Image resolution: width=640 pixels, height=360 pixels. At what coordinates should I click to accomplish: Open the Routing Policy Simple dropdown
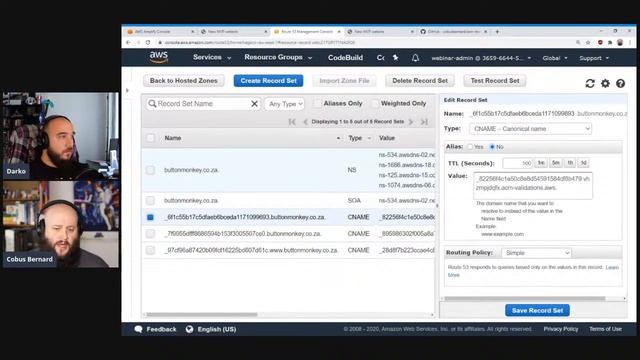tap(536, 253)
